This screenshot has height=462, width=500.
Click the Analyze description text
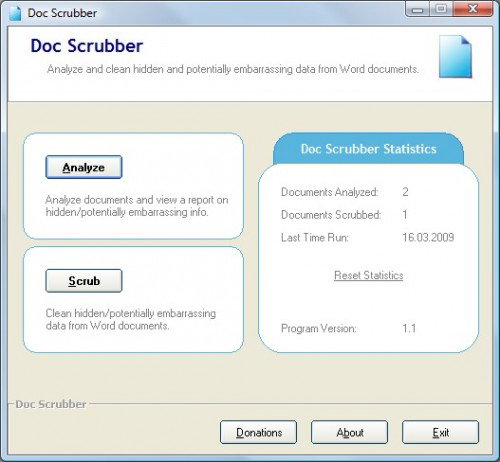pyautogui.click(x=137, y=206)
